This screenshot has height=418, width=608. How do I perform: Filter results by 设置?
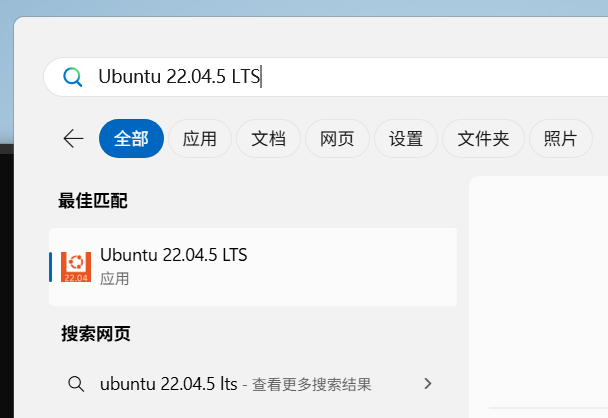[x=406, y=139]
